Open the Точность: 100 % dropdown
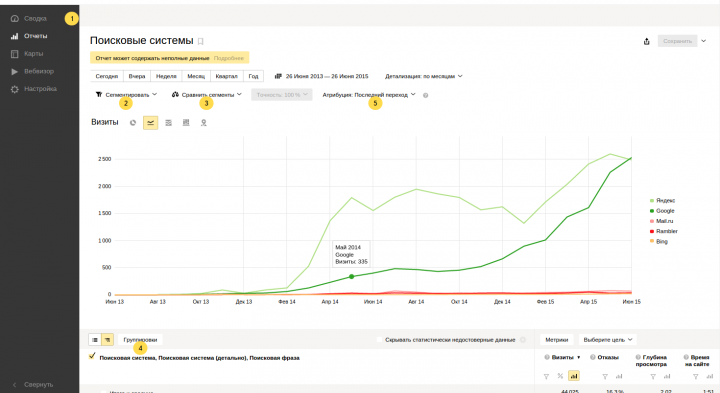This screenshot has height=393, width=720. click(281, 95)
